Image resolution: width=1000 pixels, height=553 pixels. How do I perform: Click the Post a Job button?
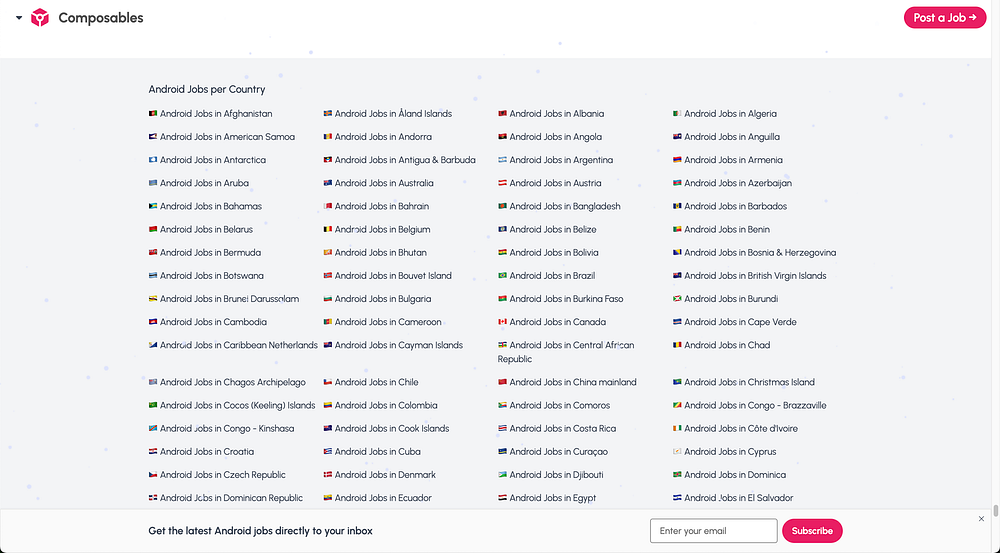tap(945, 18)
